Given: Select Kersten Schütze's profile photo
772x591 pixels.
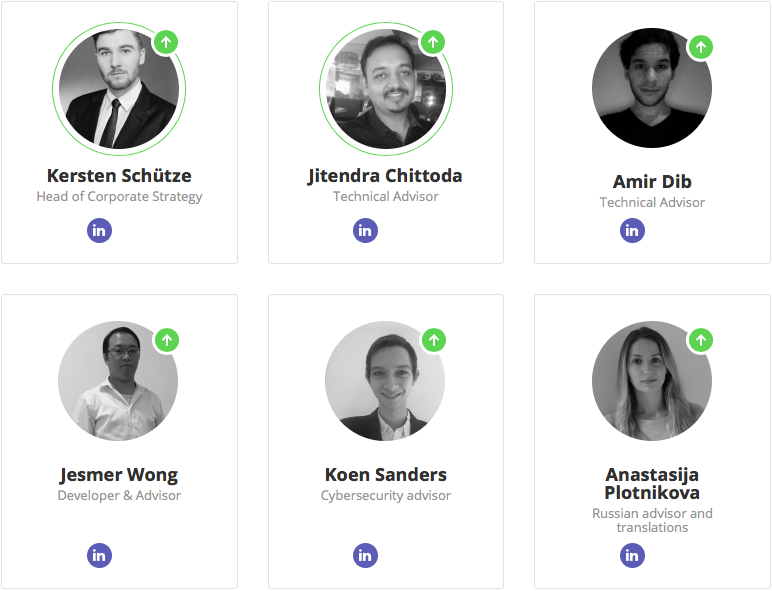Looking at the screenshot, I should tap(119, 89).
